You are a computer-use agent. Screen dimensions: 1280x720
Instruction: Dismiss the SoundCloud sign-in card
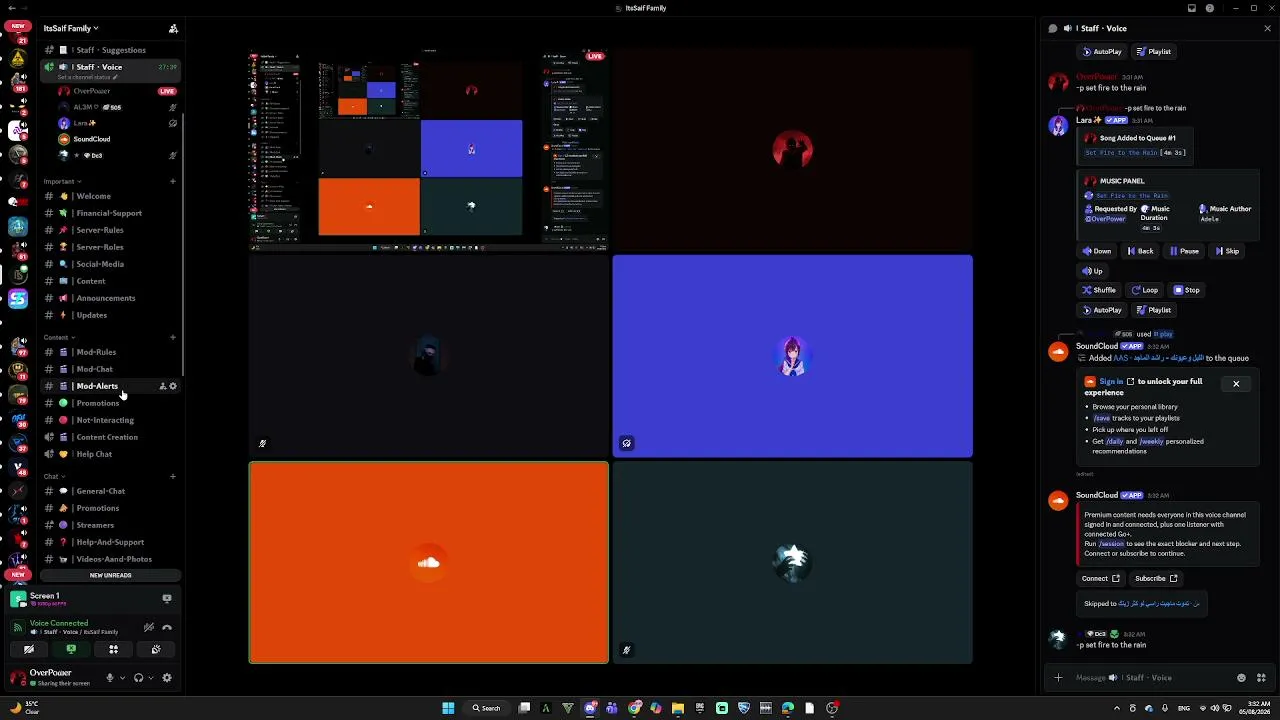(1236, 384)
